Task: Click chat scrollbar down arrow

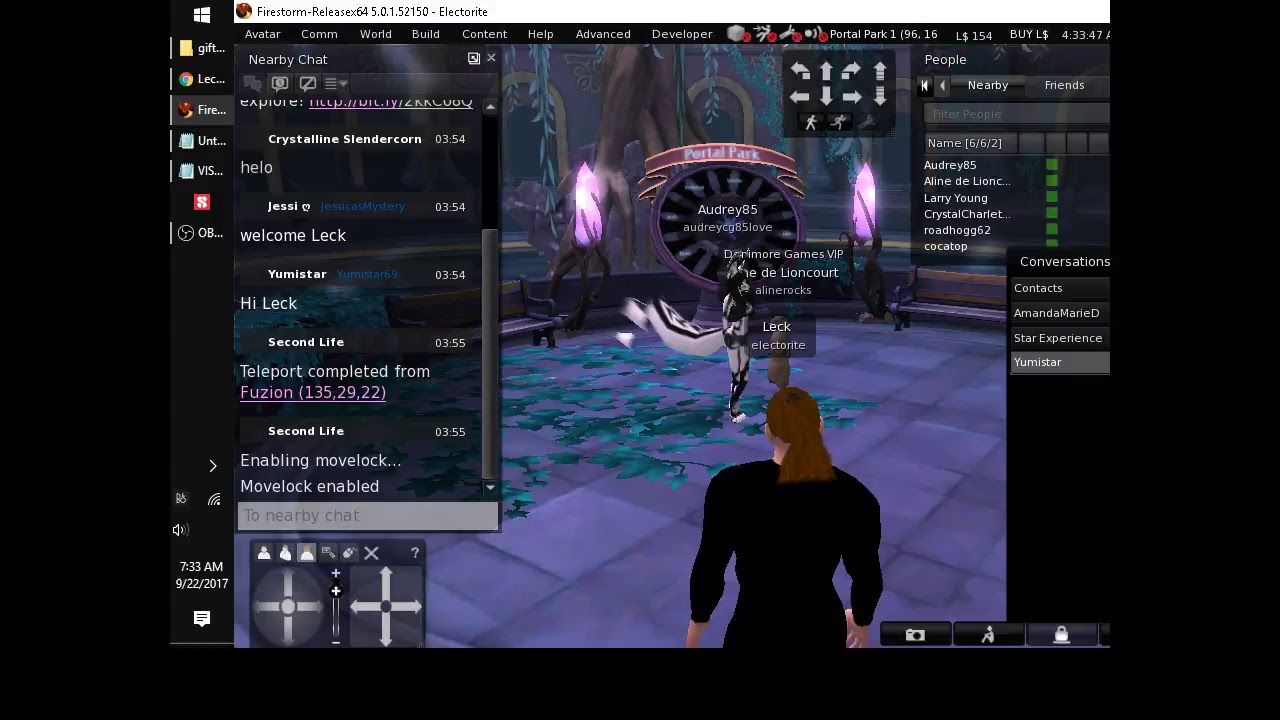Action: (490, 487)
